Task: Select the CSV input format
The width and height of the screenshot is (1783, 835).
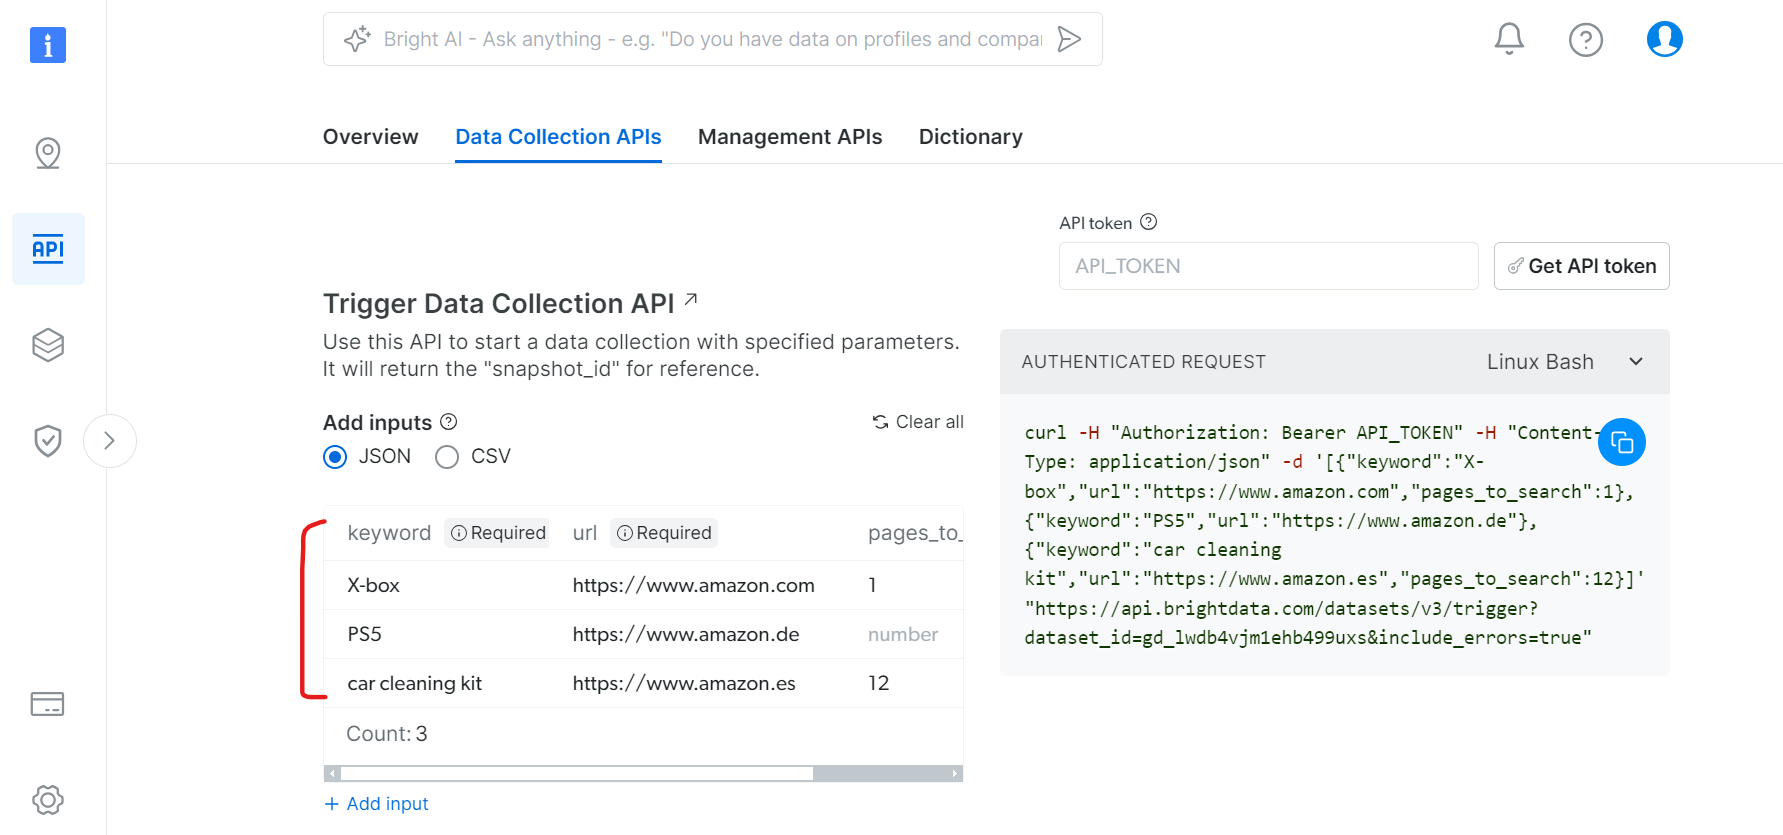Action: tap(447, 457)
